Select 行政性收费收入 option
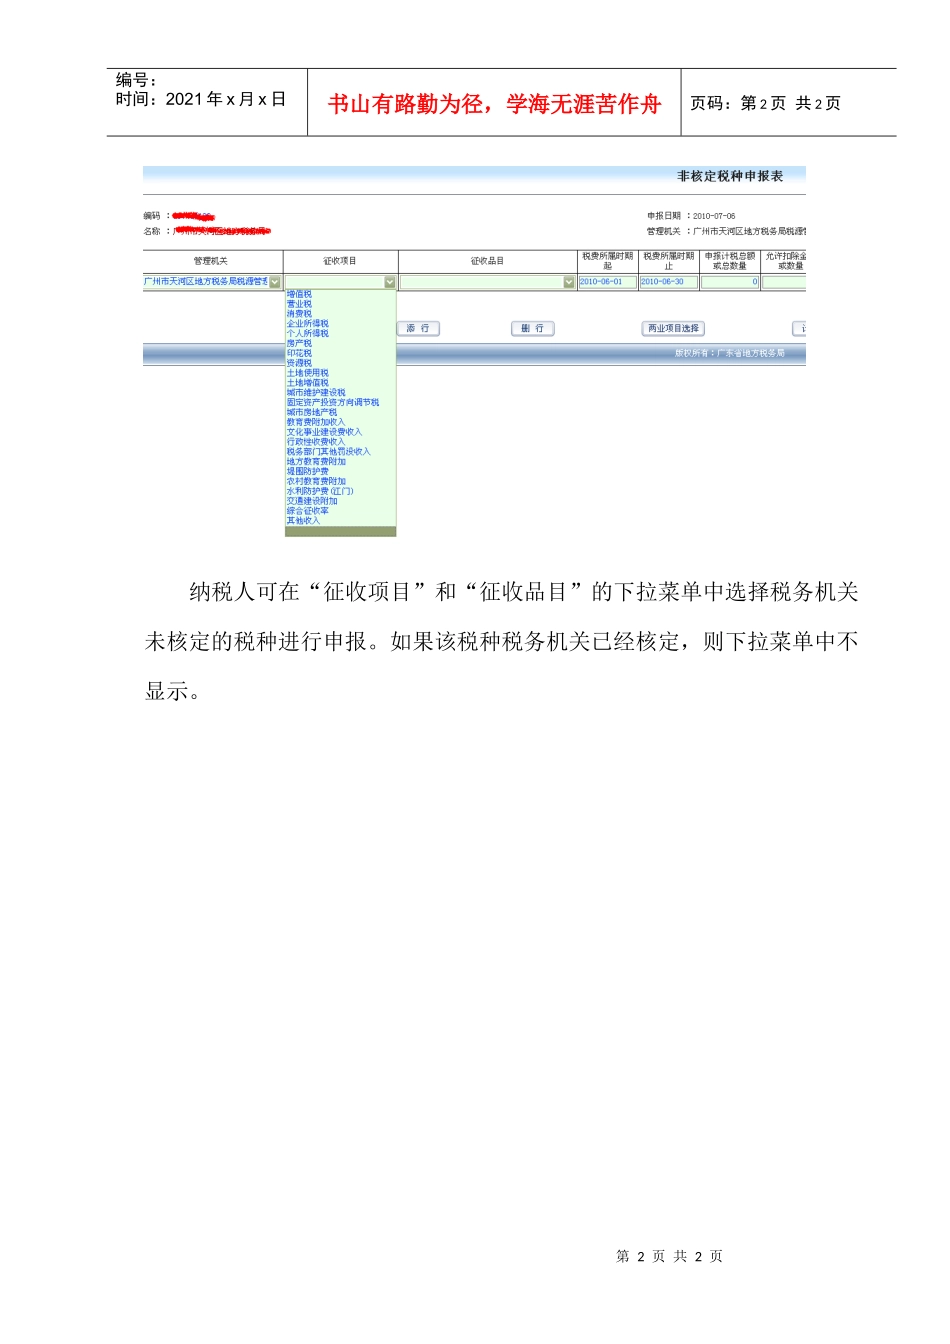The image size is (950, 1344). point(316,442)
